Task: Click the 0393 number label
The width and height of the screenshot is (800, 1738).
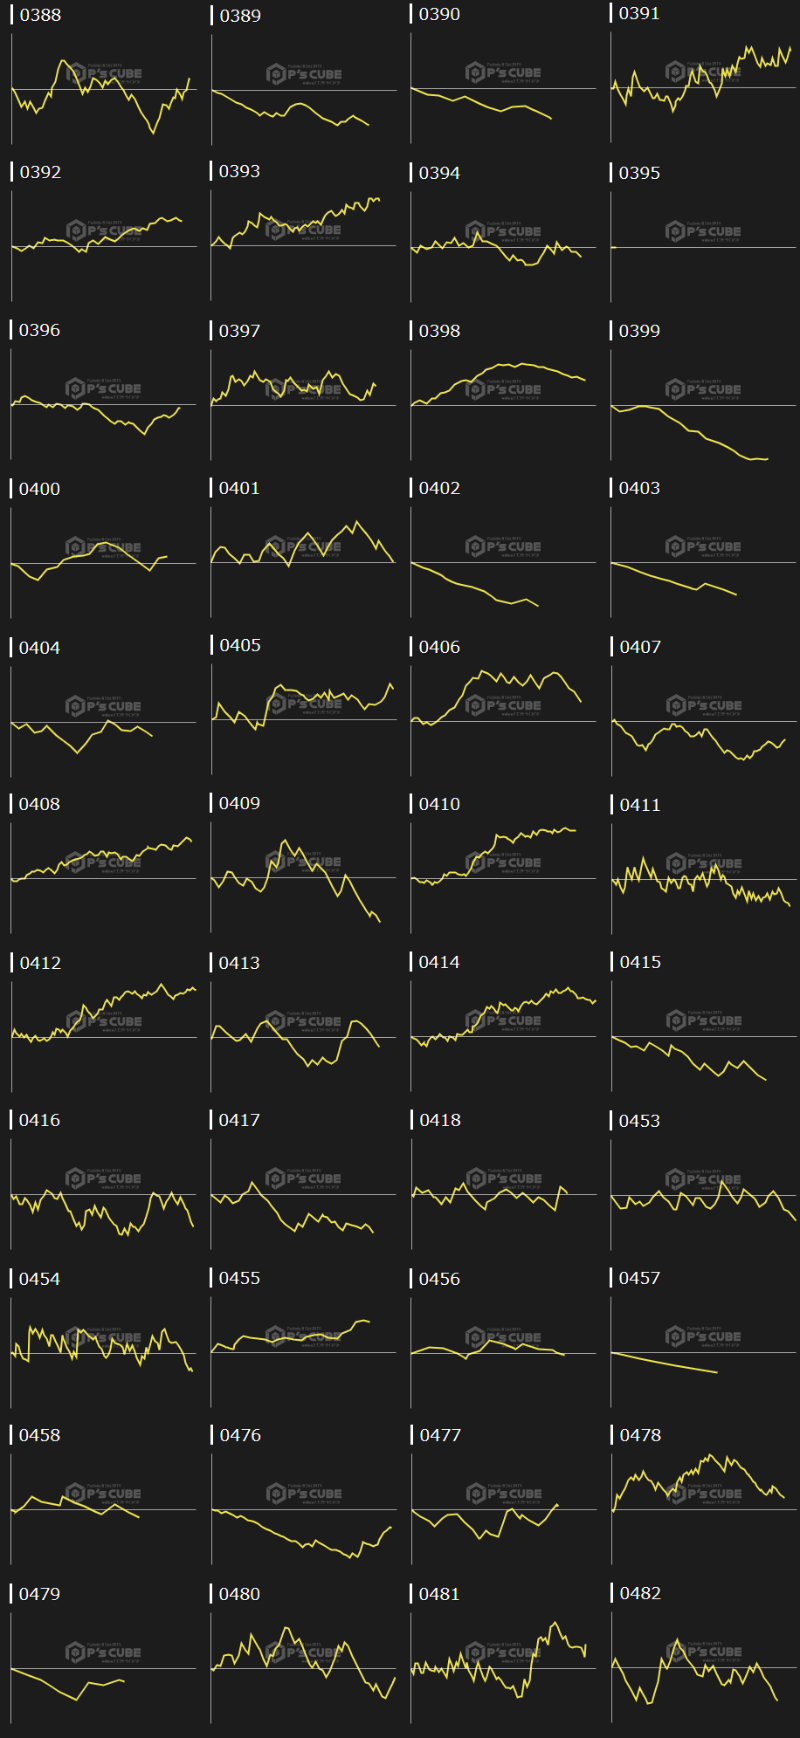Action: (240, 172)
